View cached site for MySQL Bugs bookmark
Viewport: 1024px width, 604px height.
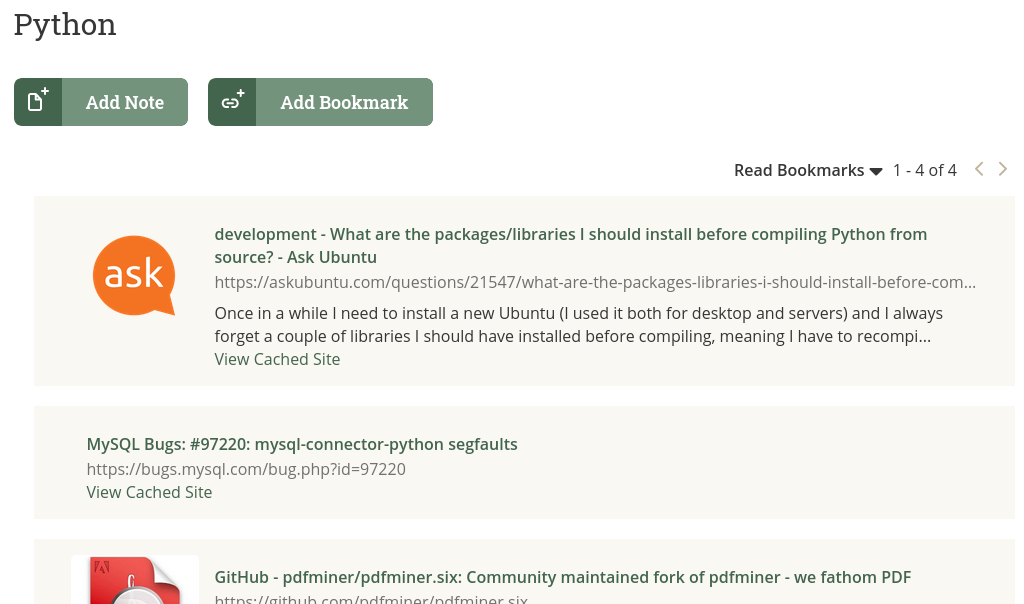click(149, 492)
